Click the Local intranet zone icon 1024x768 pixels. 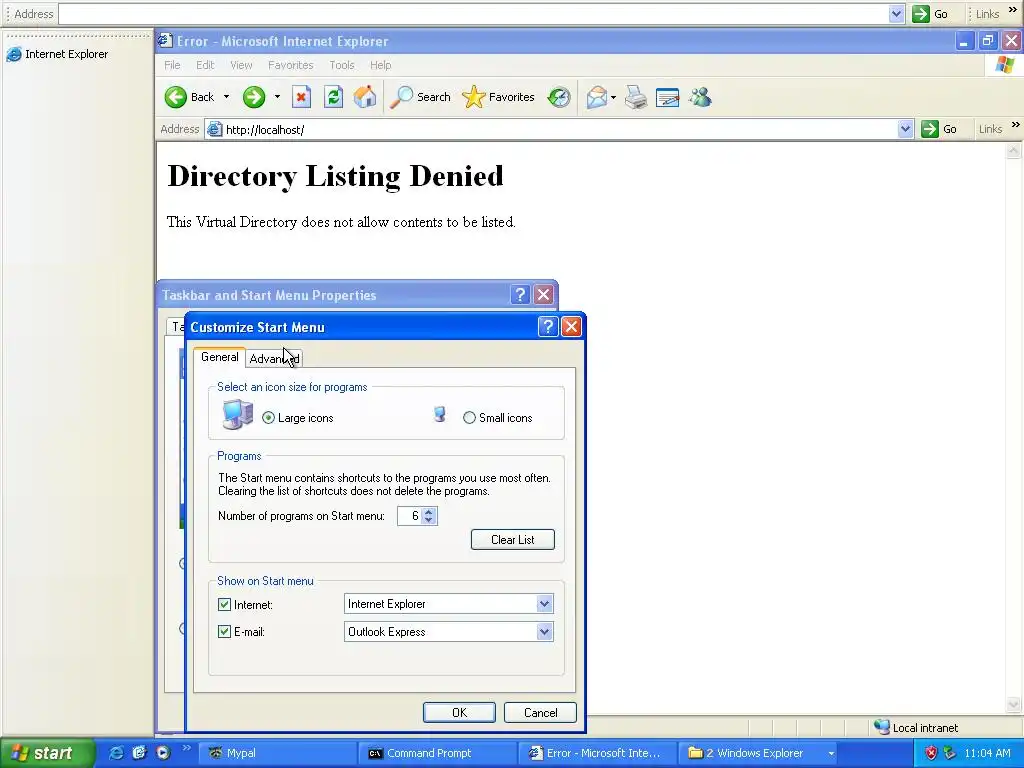pyautogui.click(x=882, y=727)
